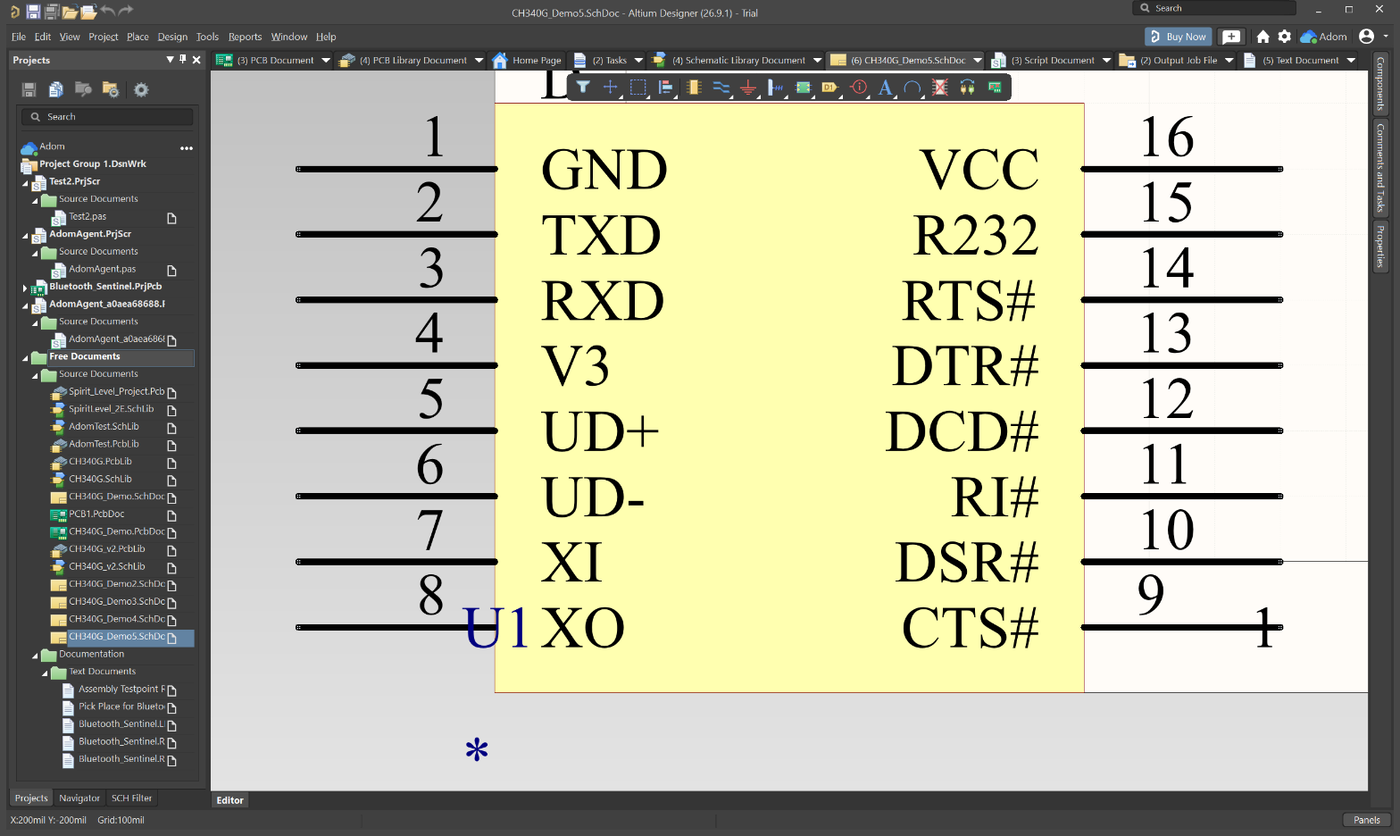Click the Buy Now button
This screenshot has height=836, width=1400.
[x=1178, y=36]
